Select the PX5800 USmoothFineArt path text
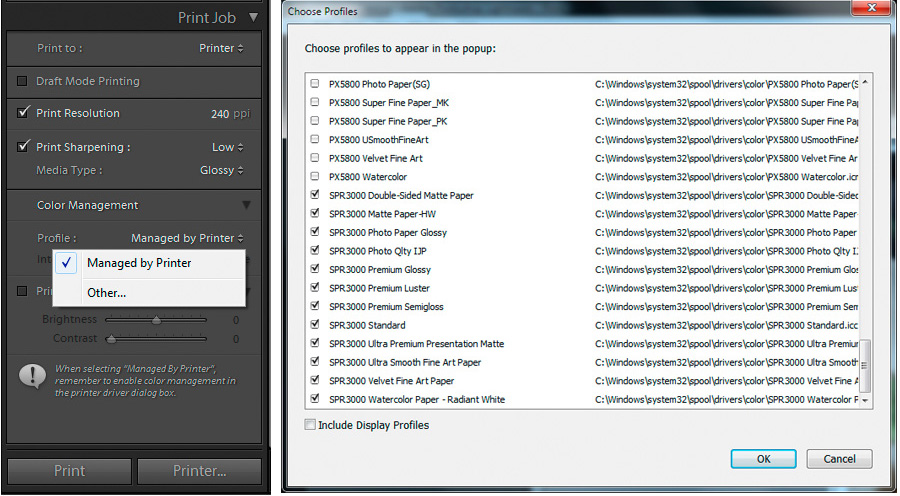900x496 pixels. (726, 140)
